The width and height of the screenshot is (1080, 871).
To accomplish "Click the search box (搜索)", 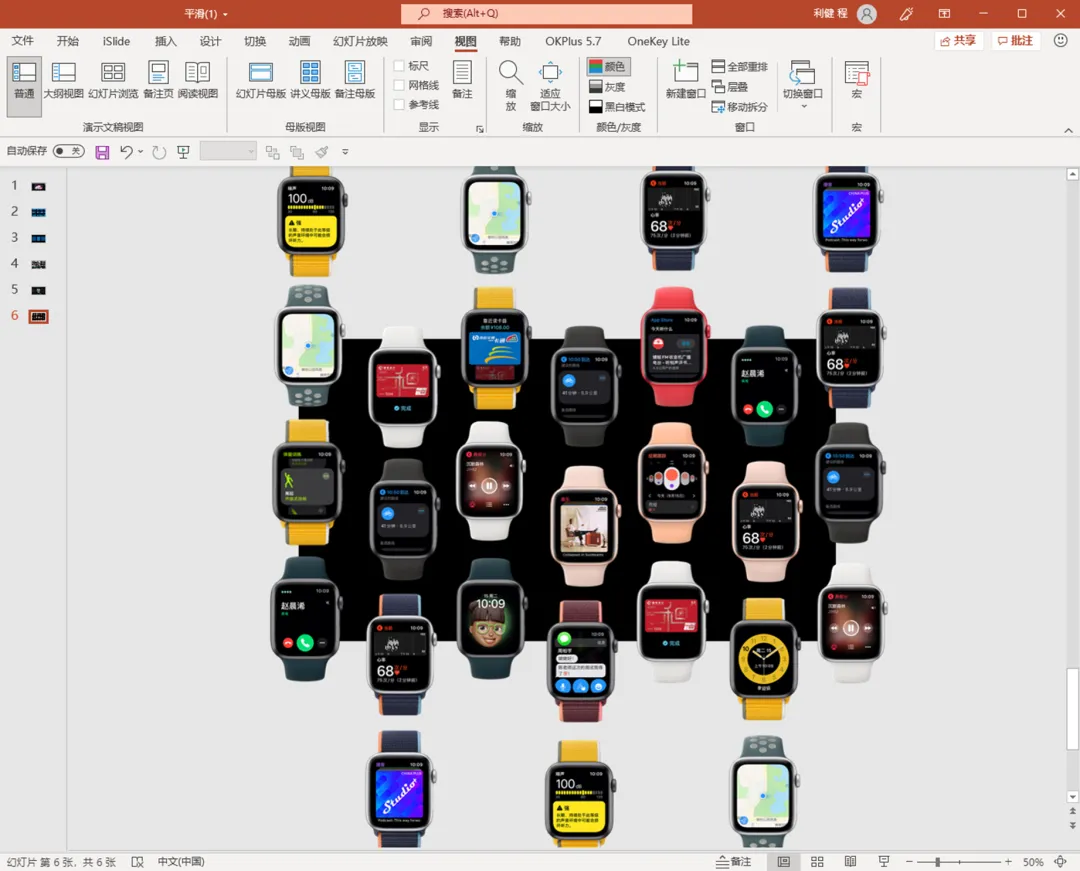I will pyautogui.click(x=547, y=14).
